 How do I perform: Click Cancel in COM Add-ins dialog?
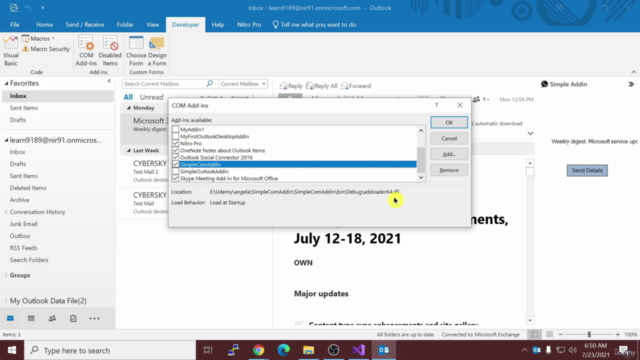449,138
